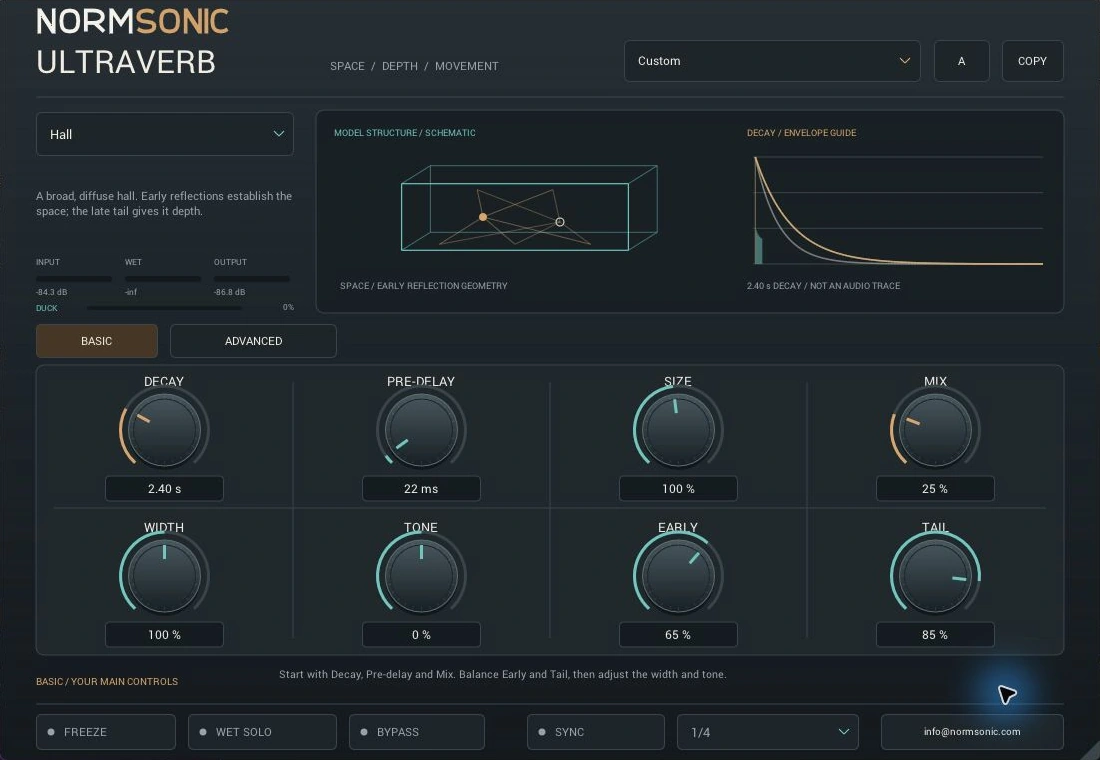Click the TONE knob
Viewport: 1100px width, 760px height.
[421, 576]
